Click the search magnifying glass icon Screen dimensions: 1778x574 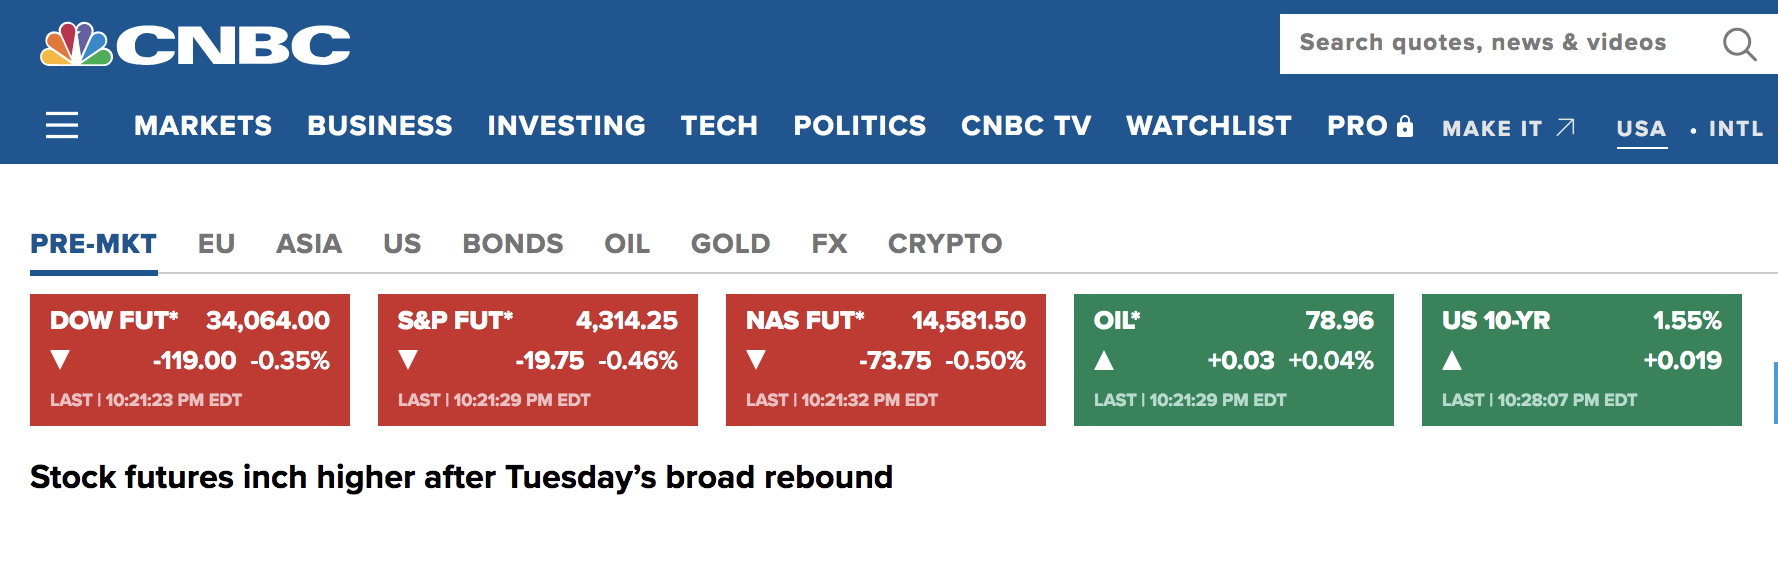[1739, 44]
